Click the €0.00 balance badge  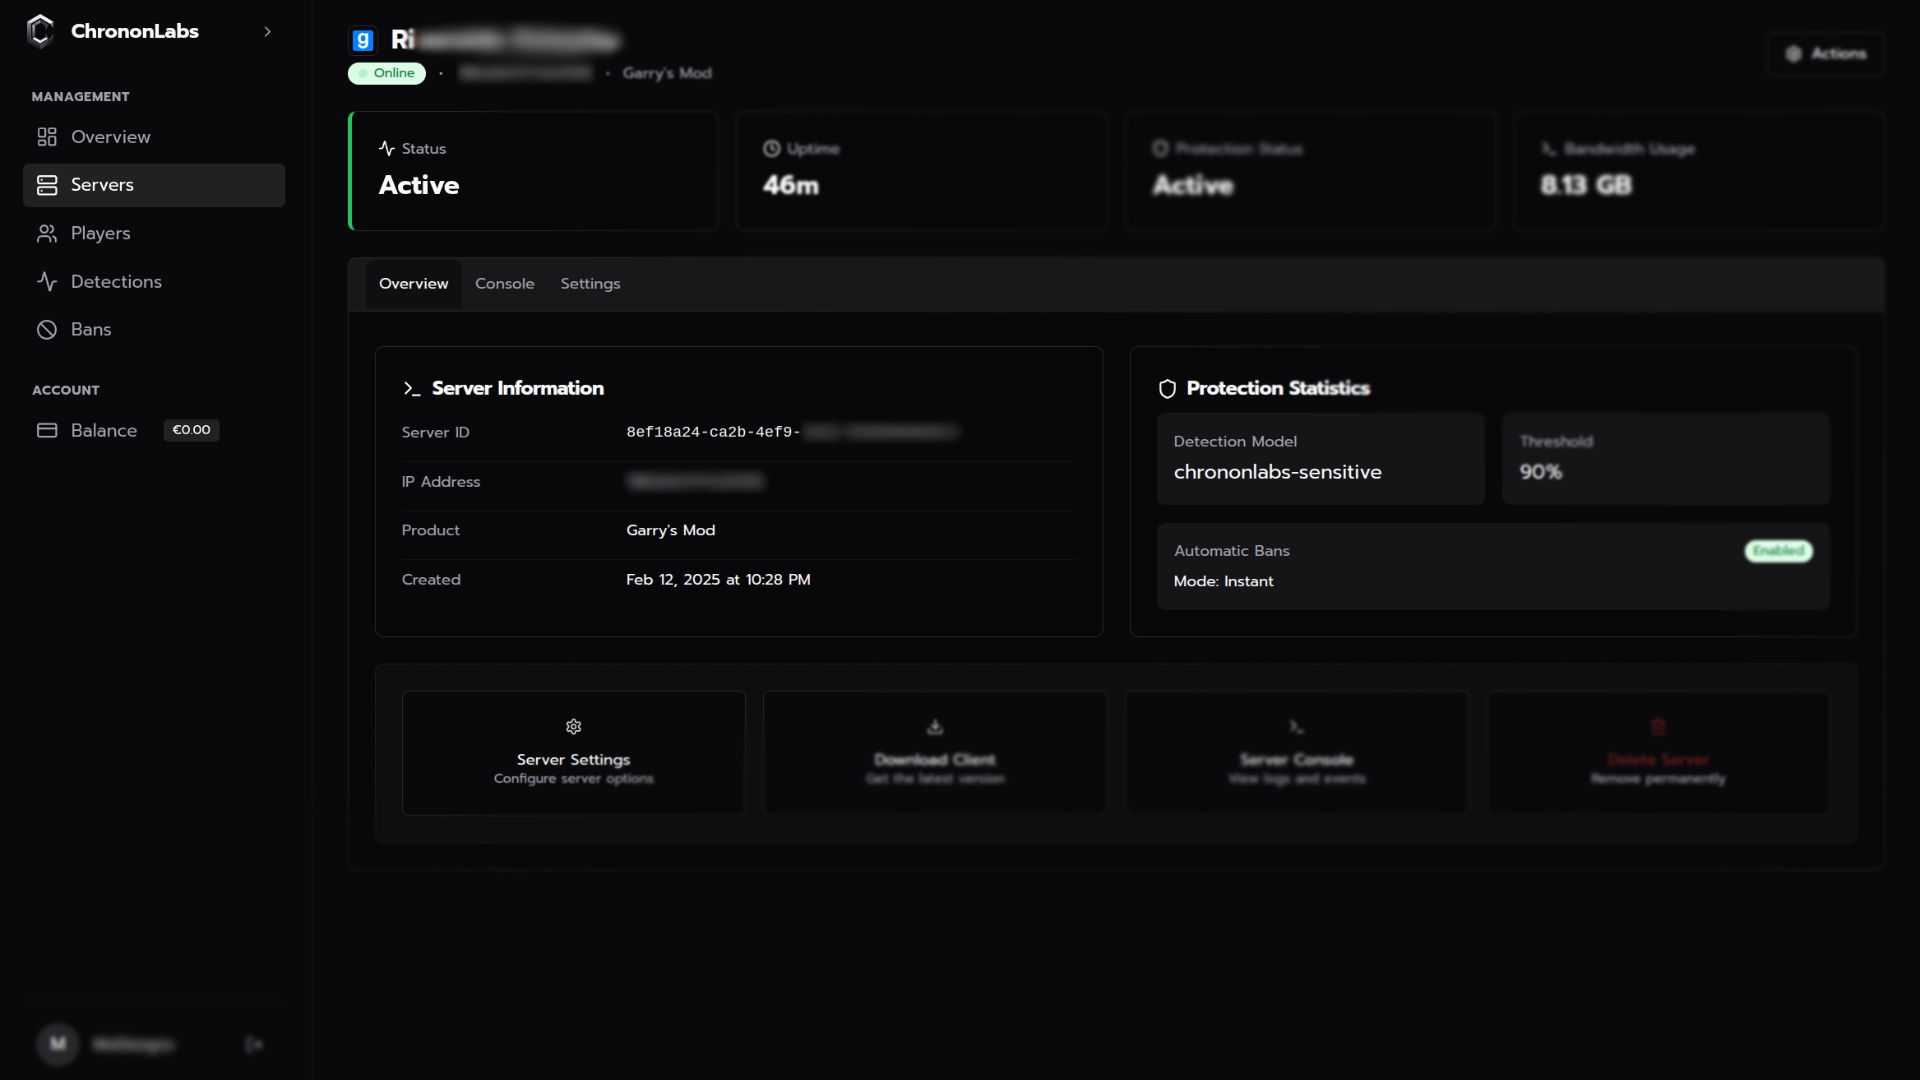click(x=190, y=430)
